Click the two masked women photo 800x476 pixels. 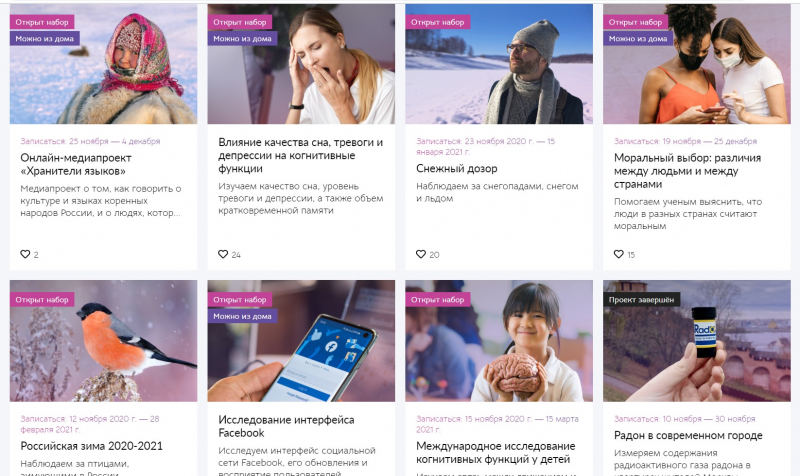click(697, 64)
